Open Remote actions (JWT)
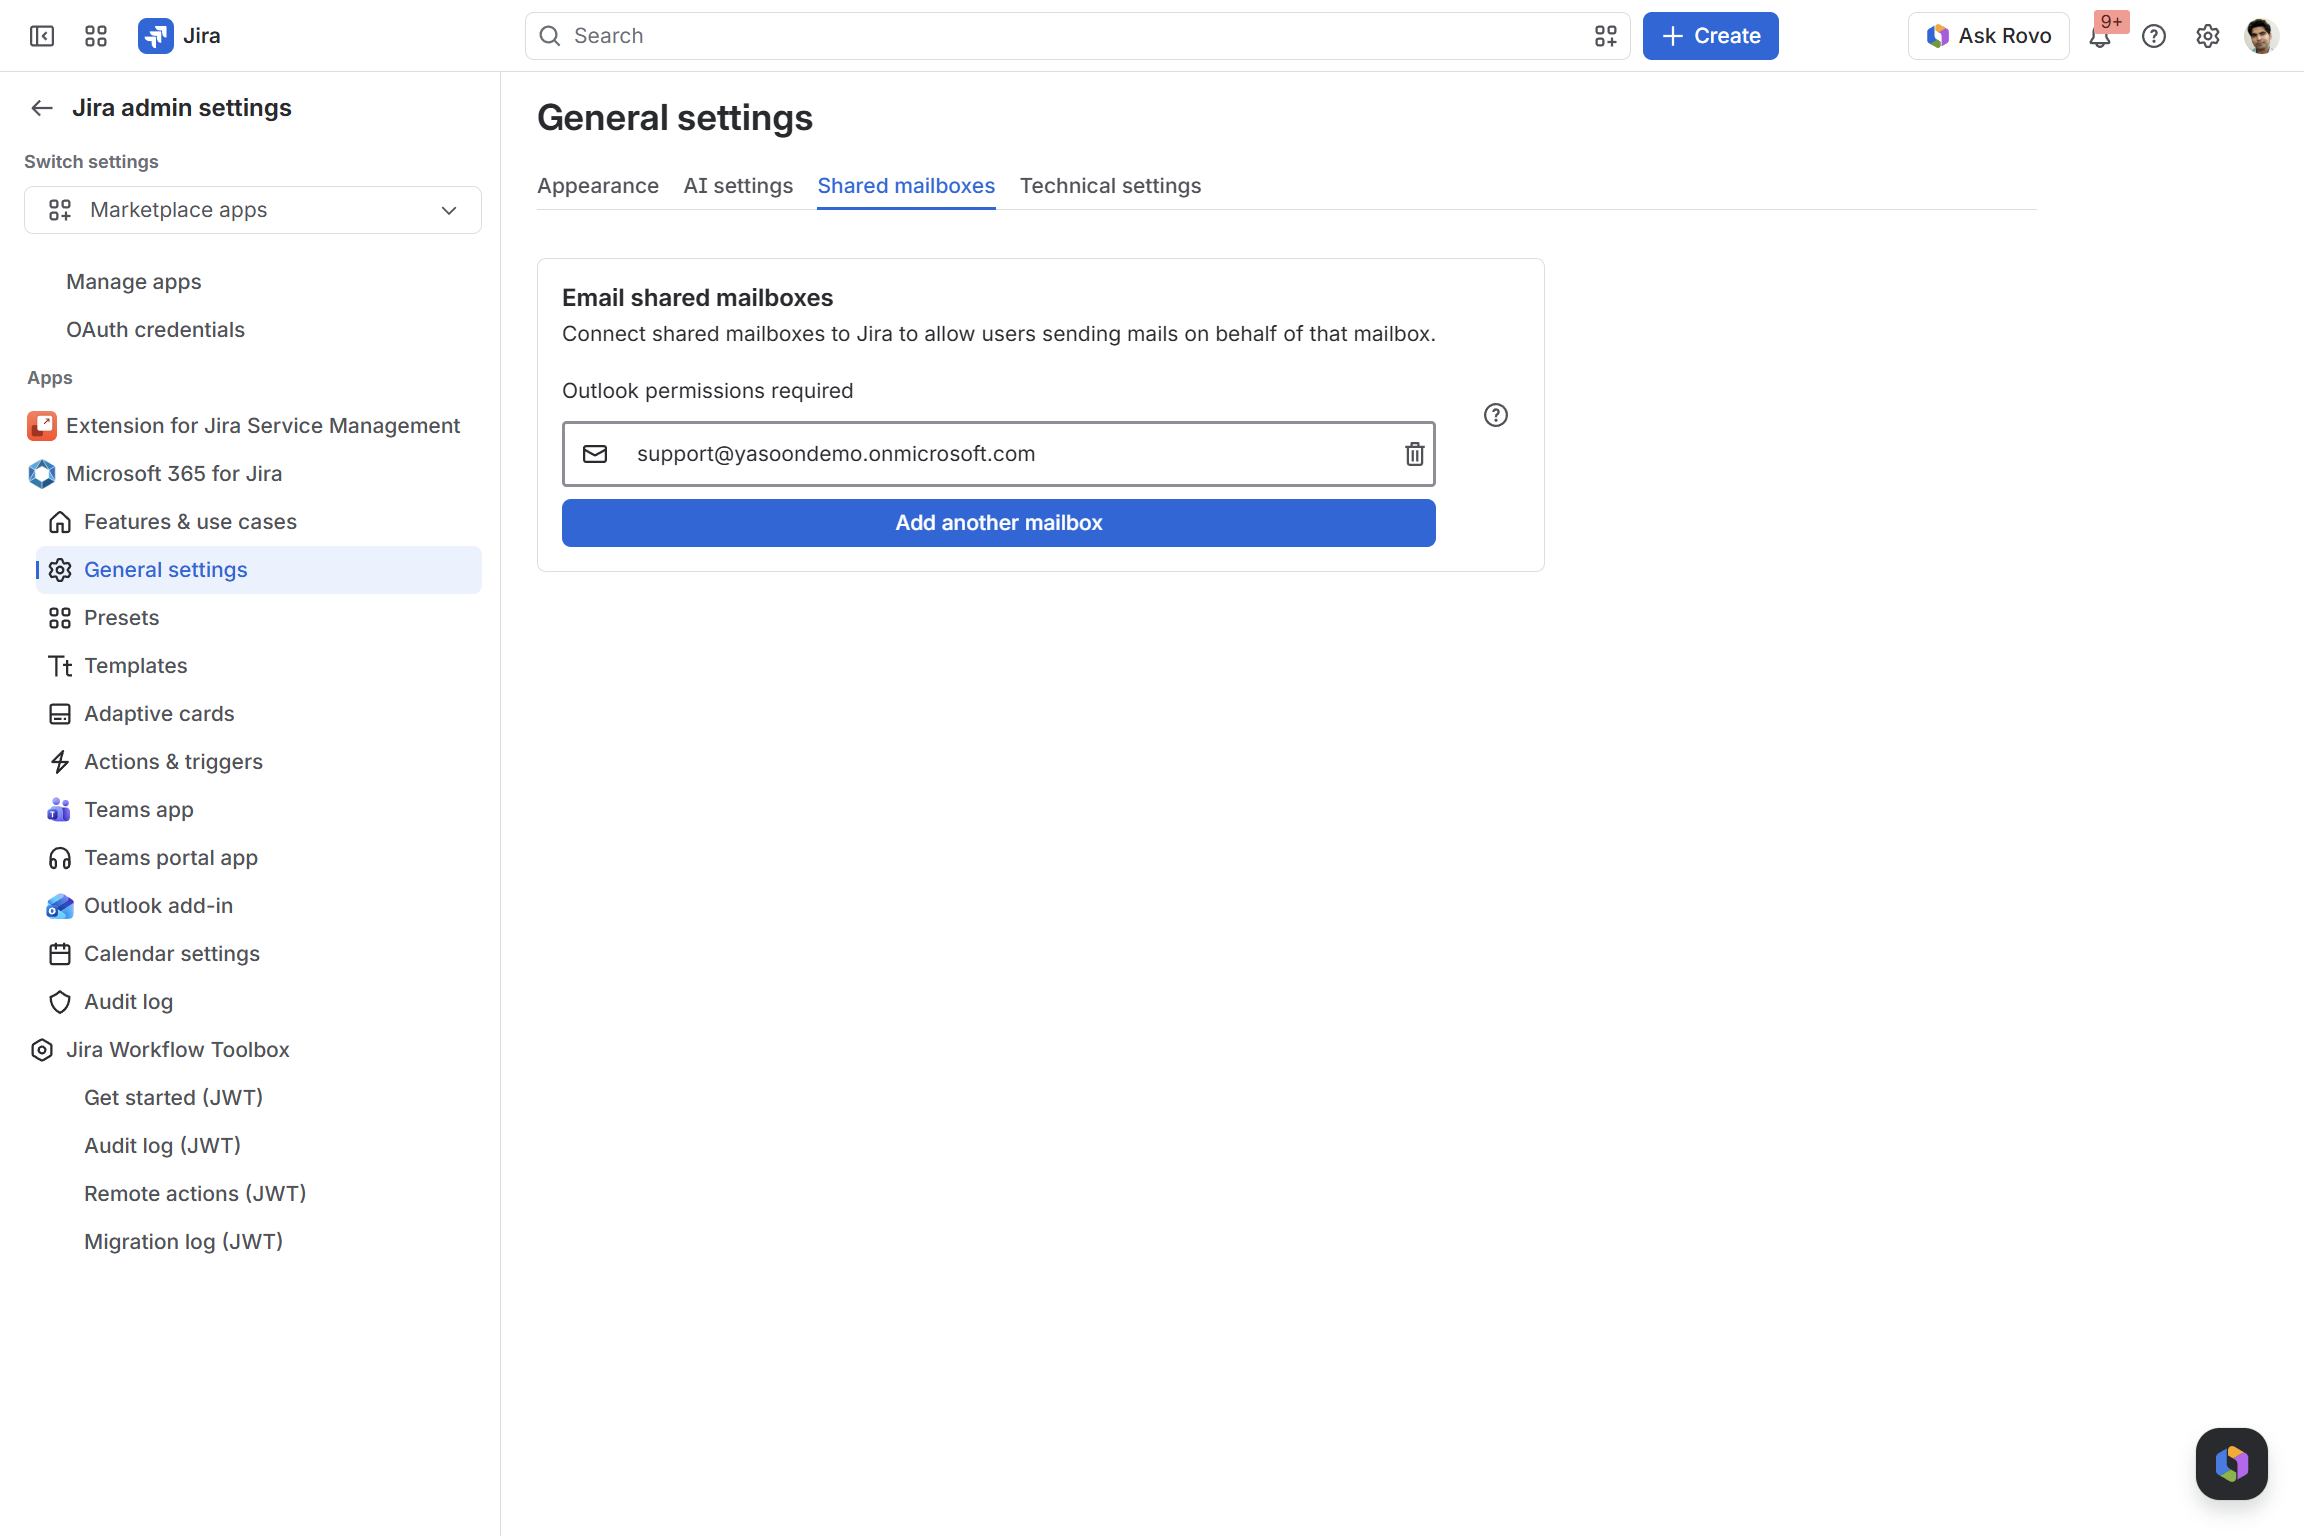Screen dimensions: 2304x1536 point(195,1194)
